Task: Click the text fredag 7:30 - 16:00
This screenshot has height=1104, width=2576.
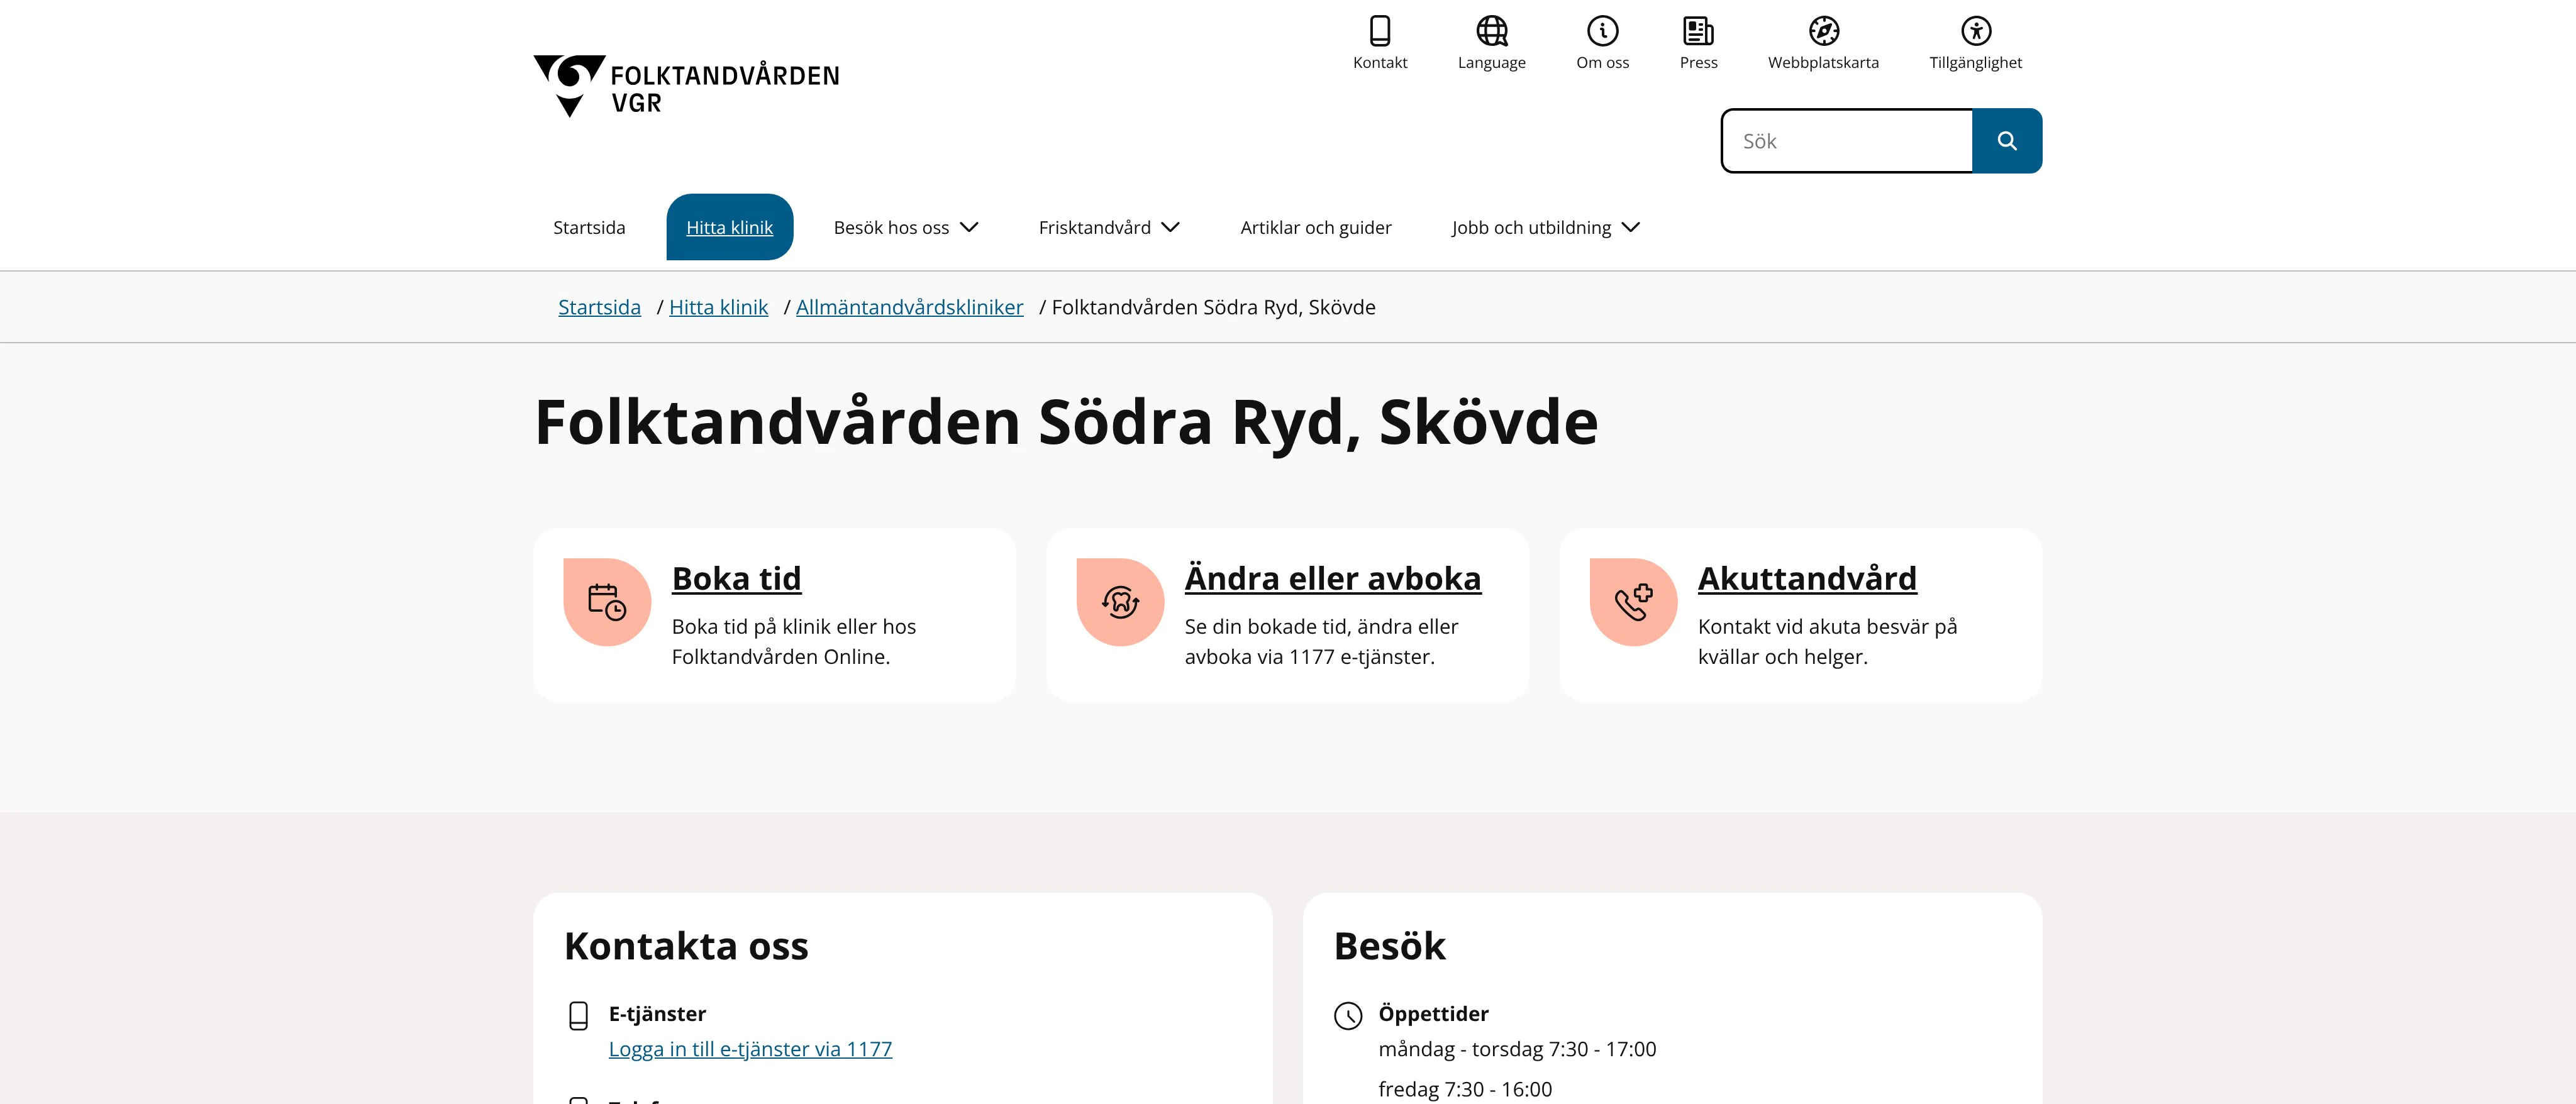Action: 1465,1090
